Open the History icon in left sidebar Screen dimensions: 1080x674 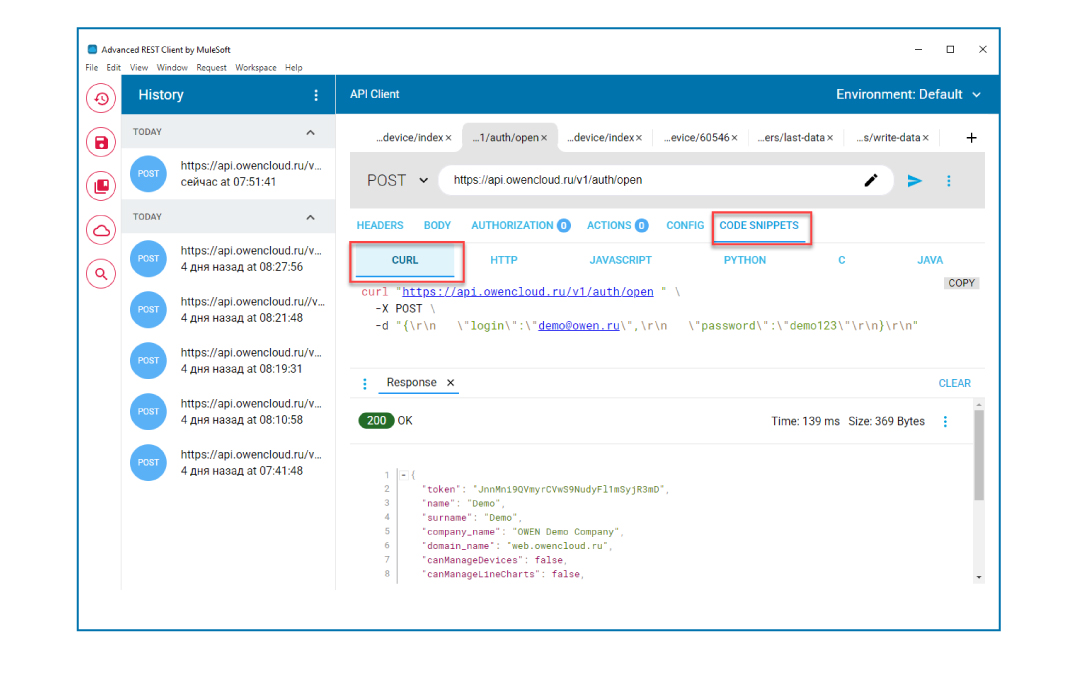pos(101,98)
